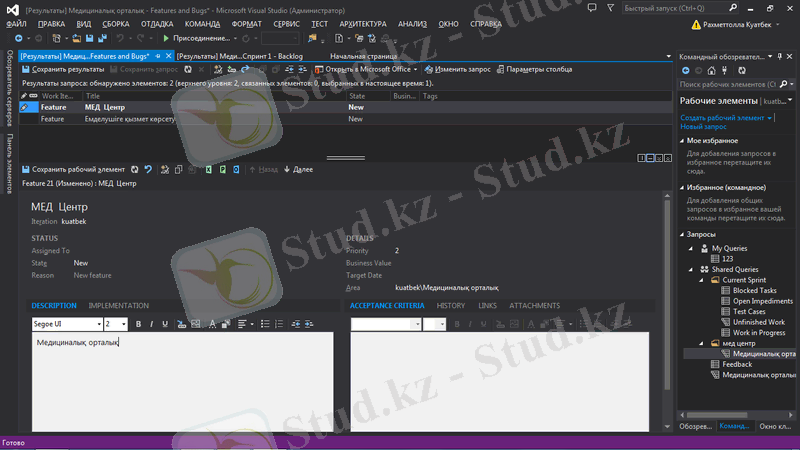Click the Home icon in Team Explorer
The image size is (800, 450).
(x=711, y=70)
